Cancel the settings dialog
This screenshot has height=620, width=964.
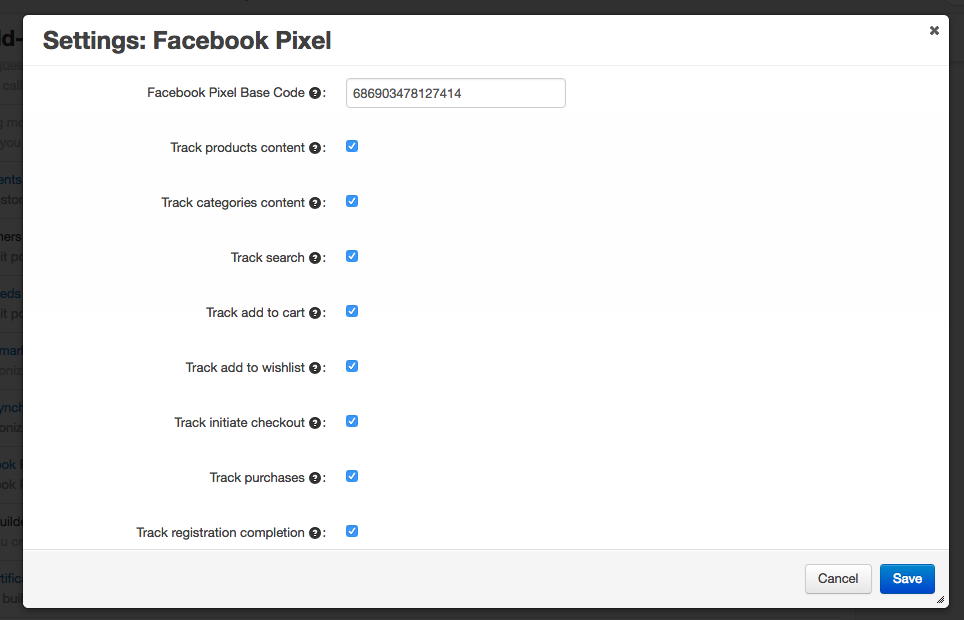click(x=838, y=579)
